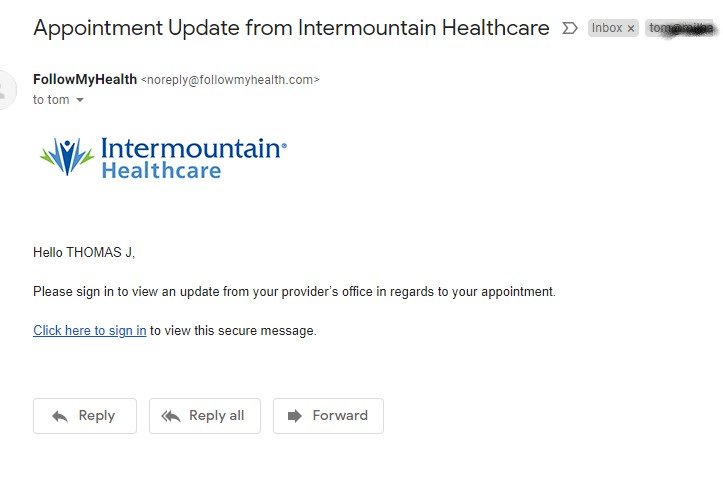Click the FollowMyHealth sender name
Viewport: 723px width, 498px height.
point(85,79)
